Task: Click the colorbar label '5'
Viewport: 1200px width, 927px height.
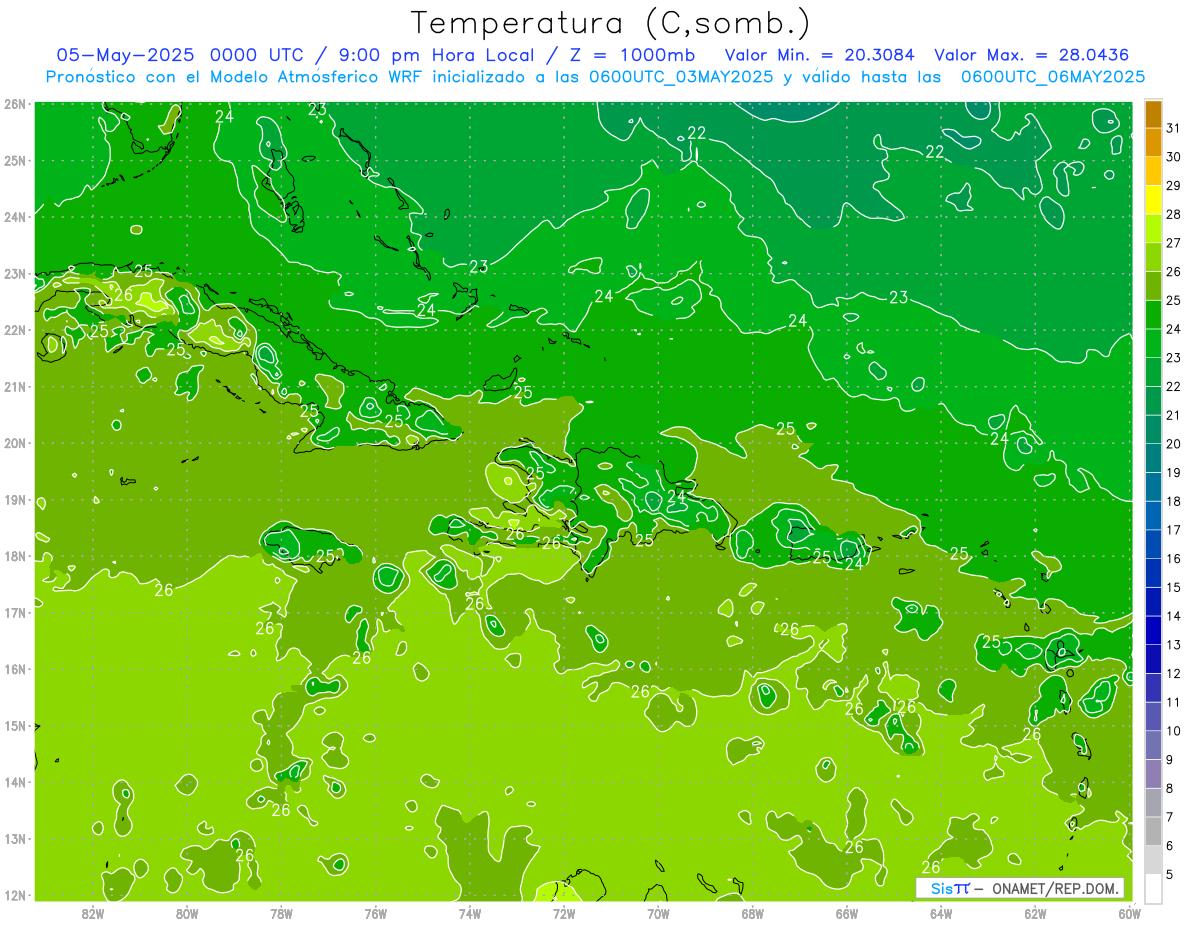Action: [x=1171, y=875]
